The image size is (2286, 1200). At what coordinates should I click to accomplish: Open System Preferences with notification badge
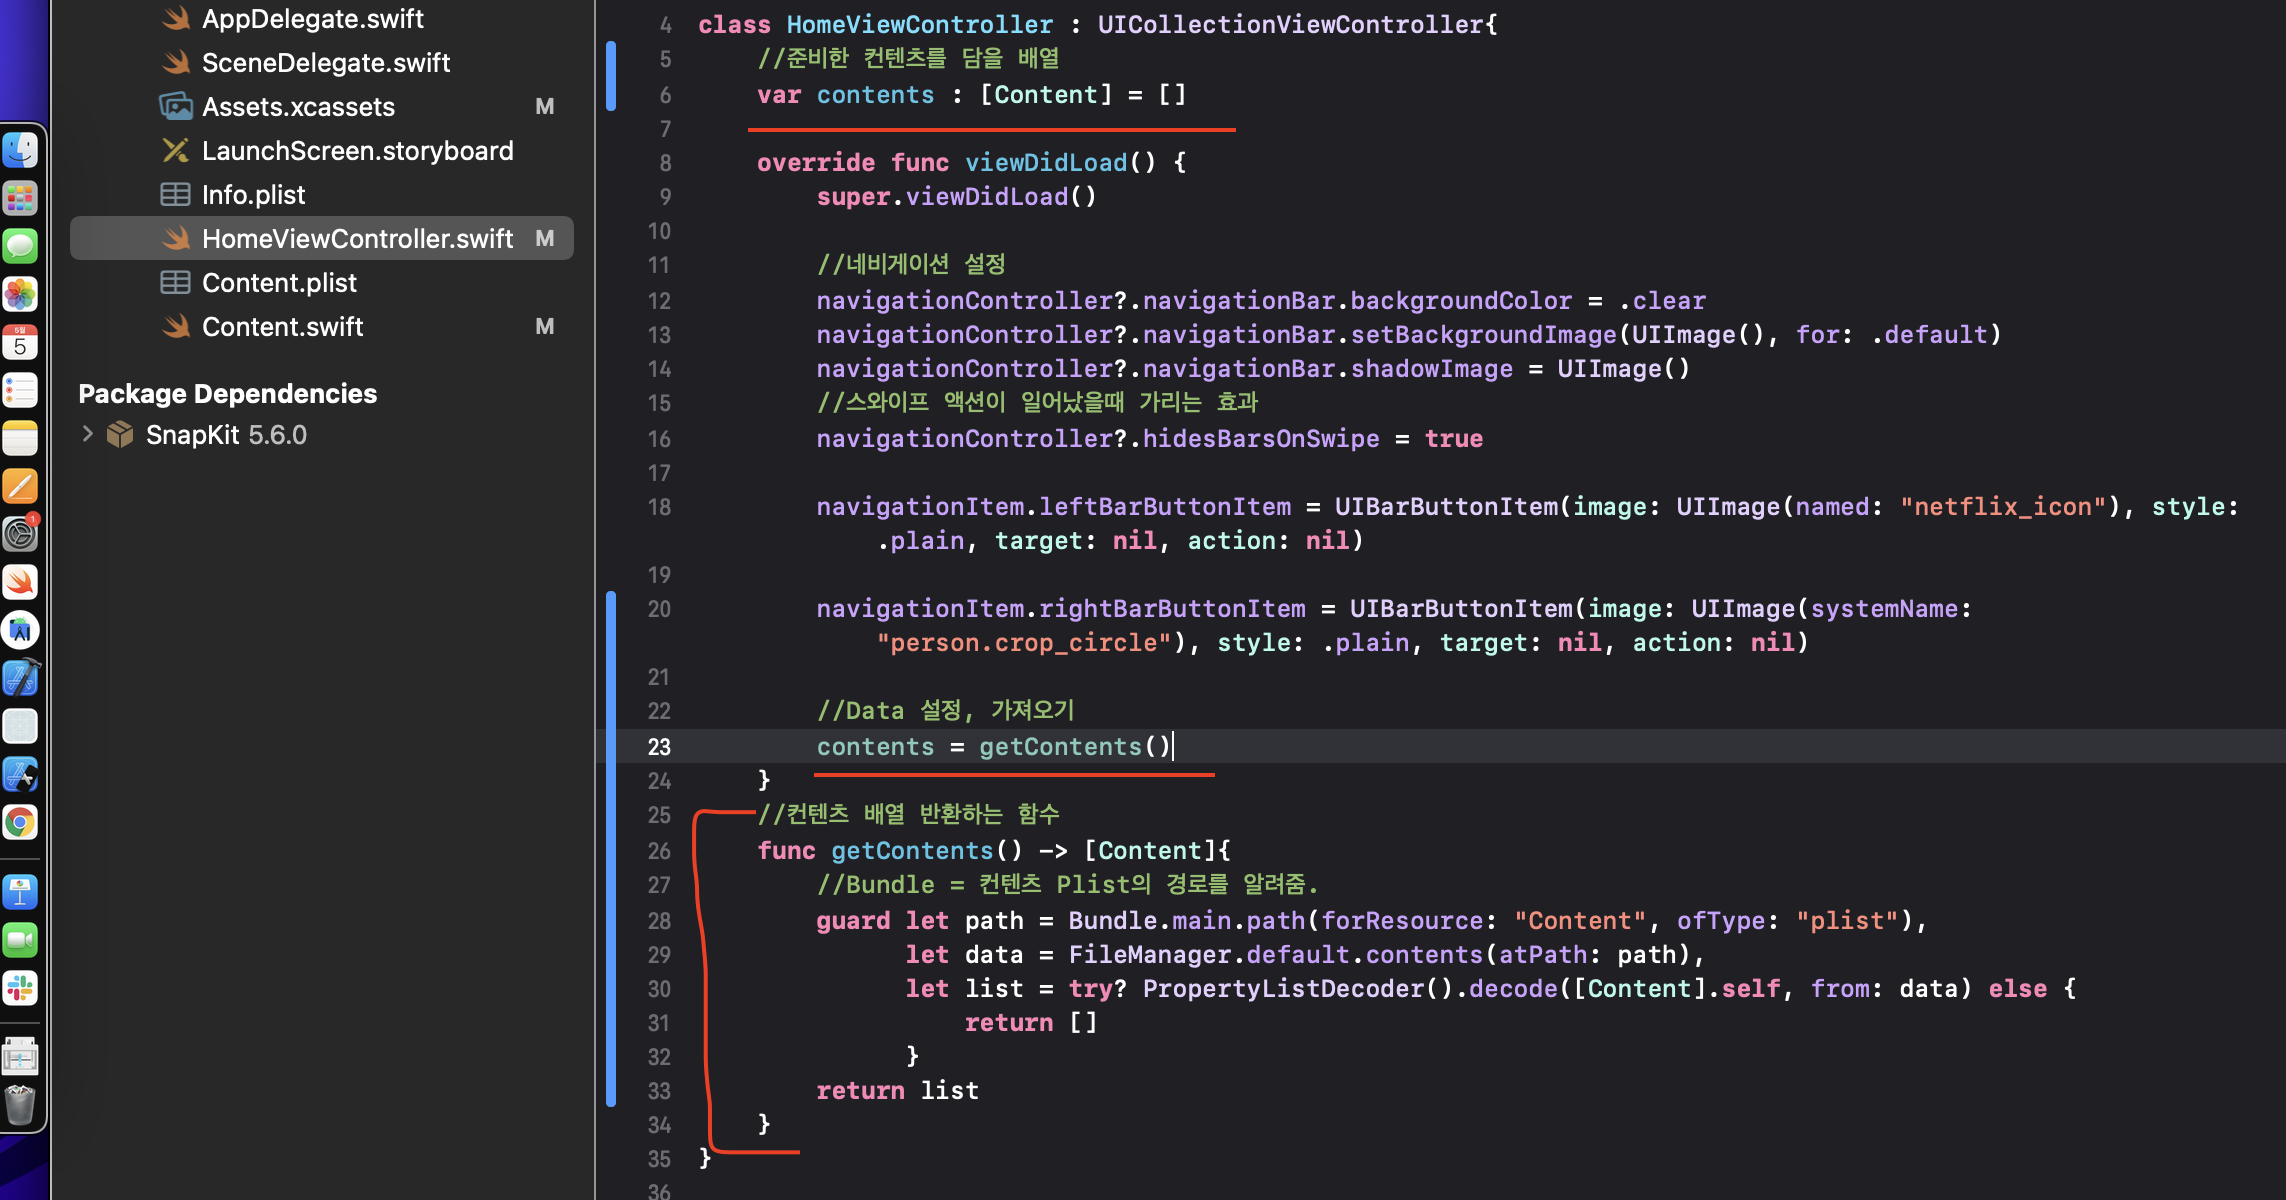point(20,534)
